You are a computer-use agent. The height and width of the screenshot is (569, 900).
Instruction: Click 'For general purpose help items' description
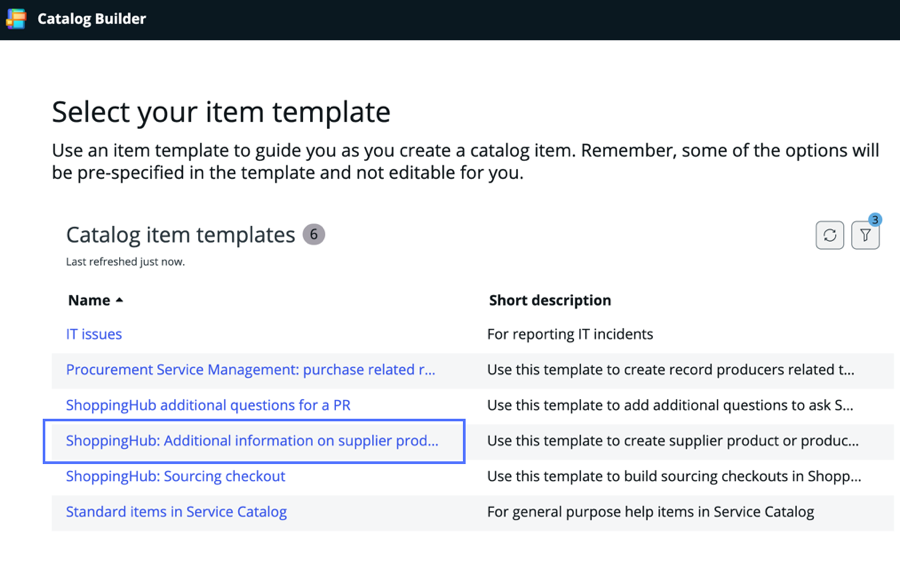(x=650, y=512)
